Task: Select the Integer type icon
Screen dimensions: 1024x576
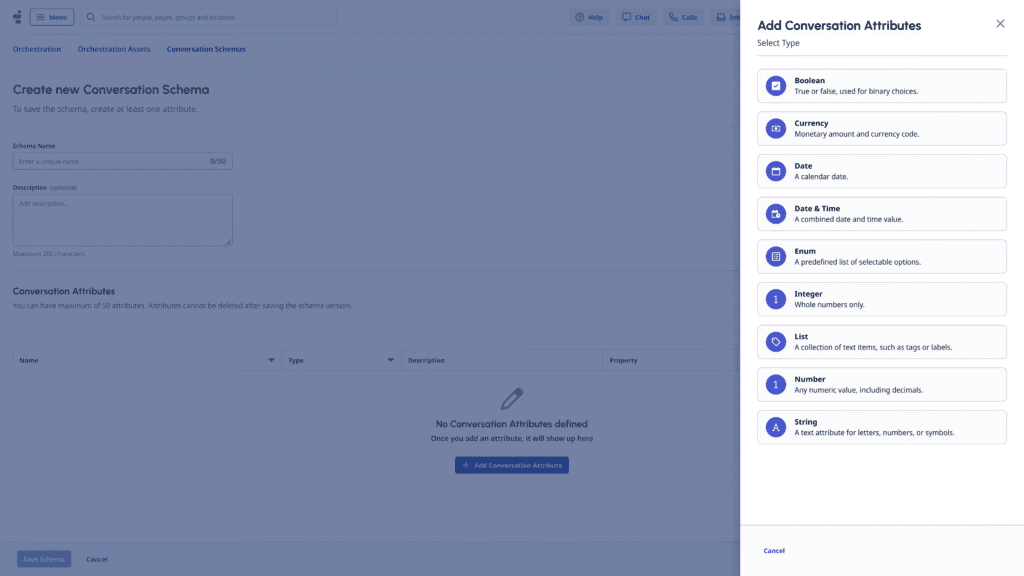Action: 775,299
